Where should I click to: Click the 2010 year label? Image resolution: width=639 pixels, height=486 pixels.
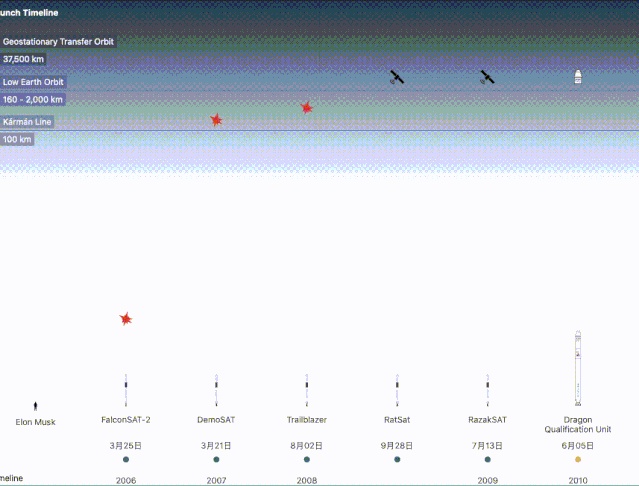(x=578, y=480)
